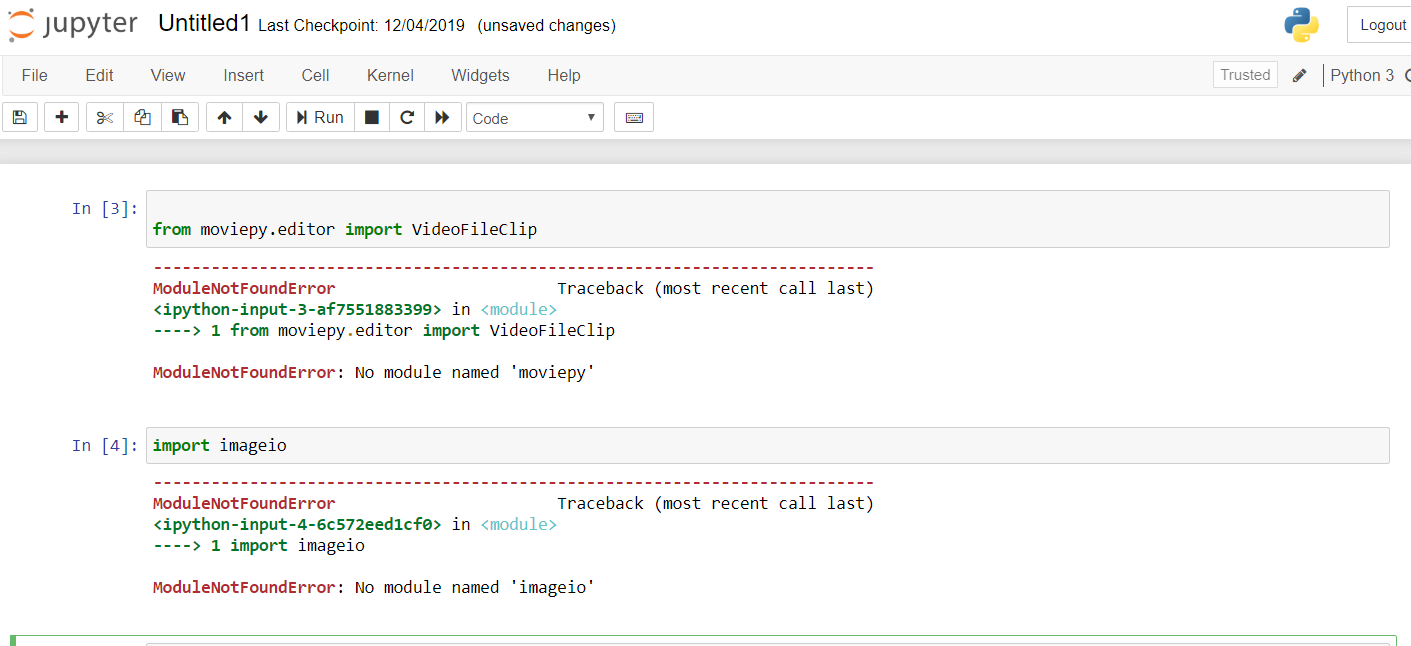Copy the selected cell using copy icon
This screenshot has width=1411, height=646.
coord(141,117)
